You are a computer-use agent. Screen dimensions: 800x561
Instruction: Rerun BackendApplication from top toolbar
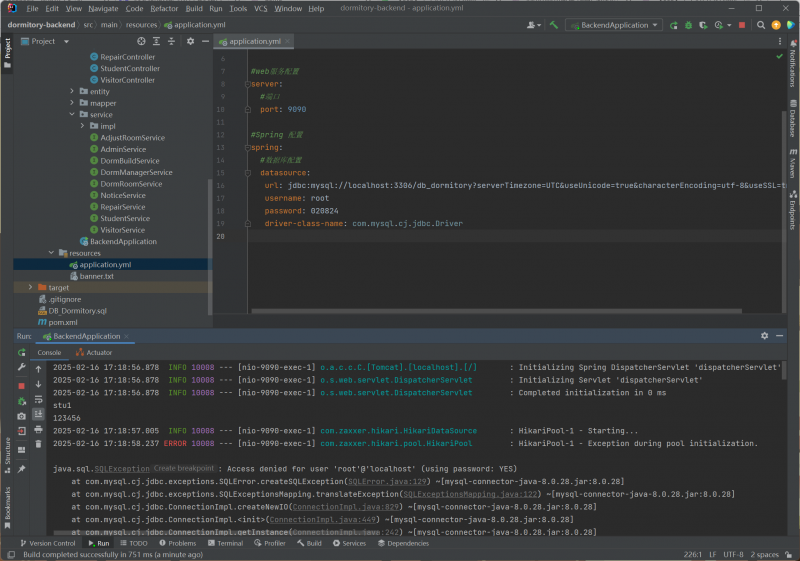click(673, 25)
